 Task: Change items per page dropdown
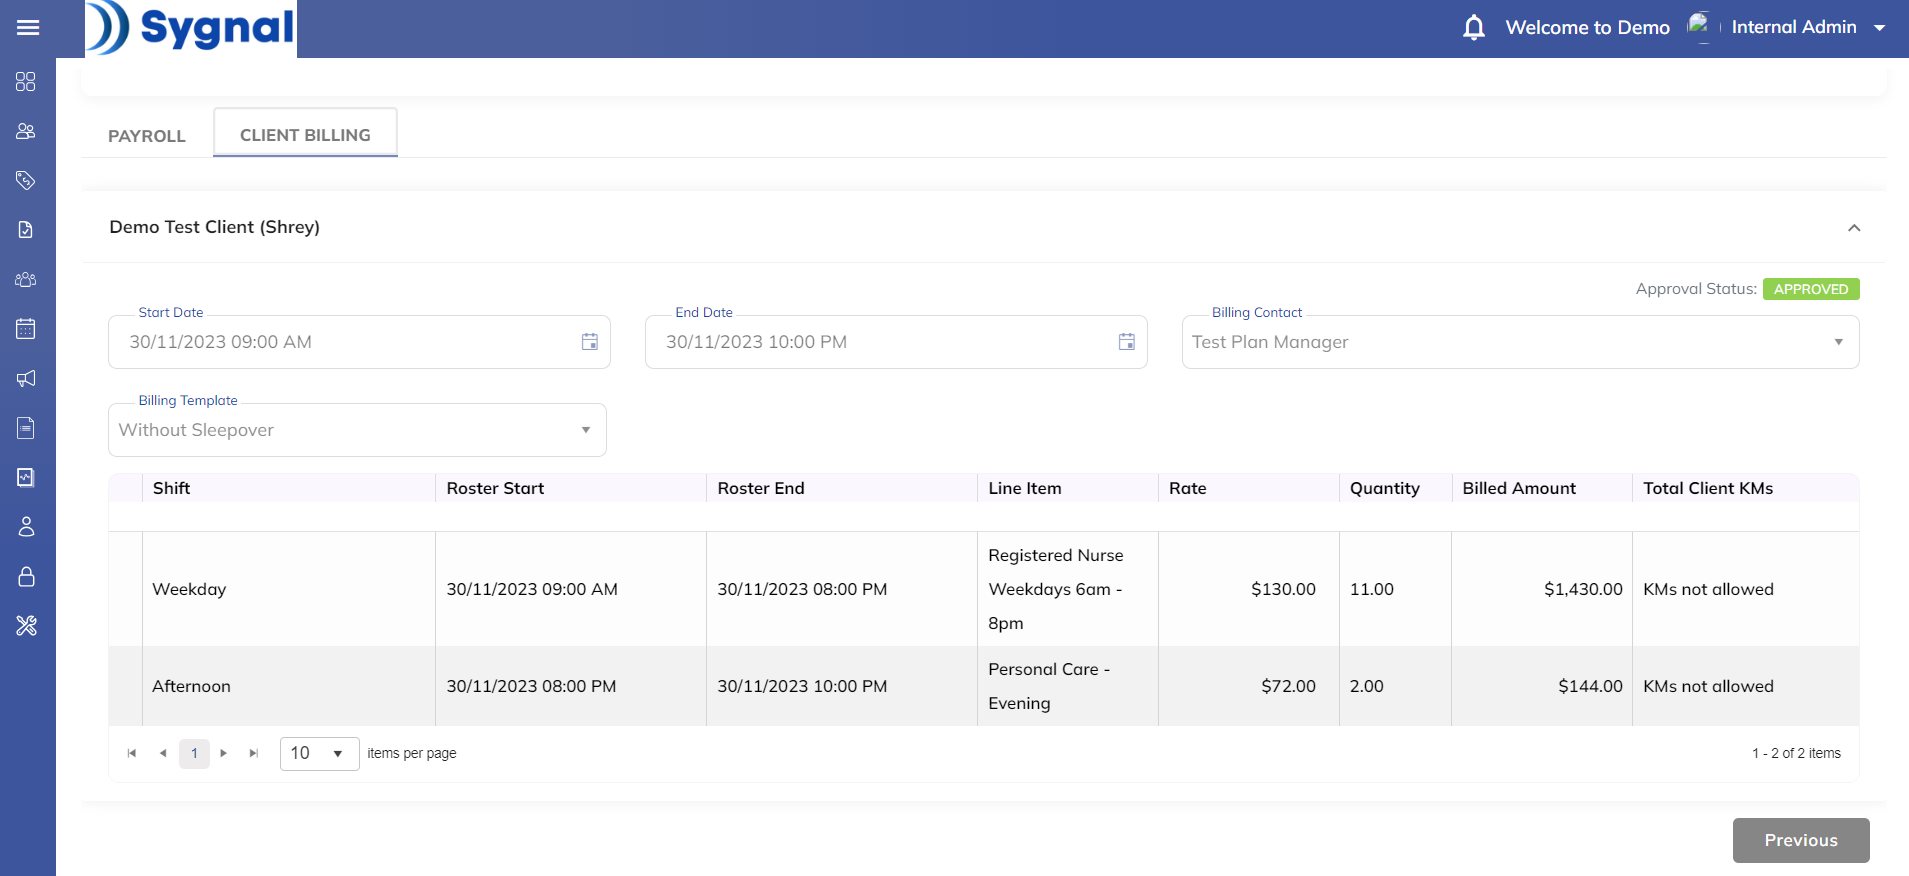click(x=319, y=754)
